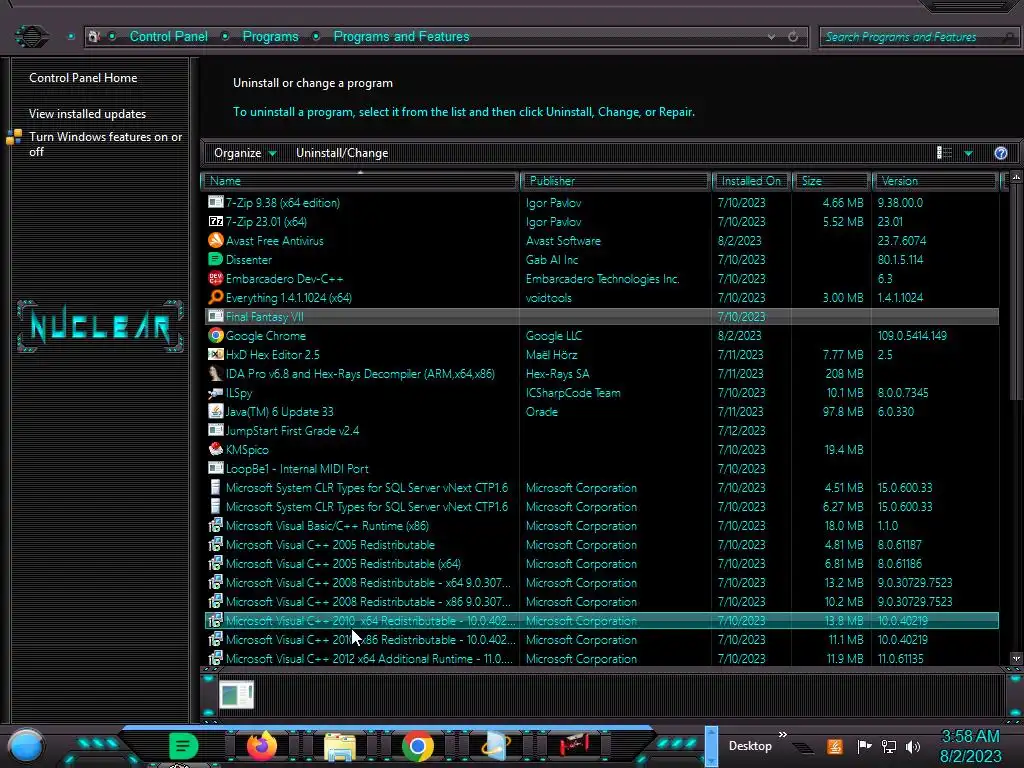Viewport: 1024px width, 768px height.
Task: Click the list scrollbar down arrow
Action: click(x=1016, y=658)
